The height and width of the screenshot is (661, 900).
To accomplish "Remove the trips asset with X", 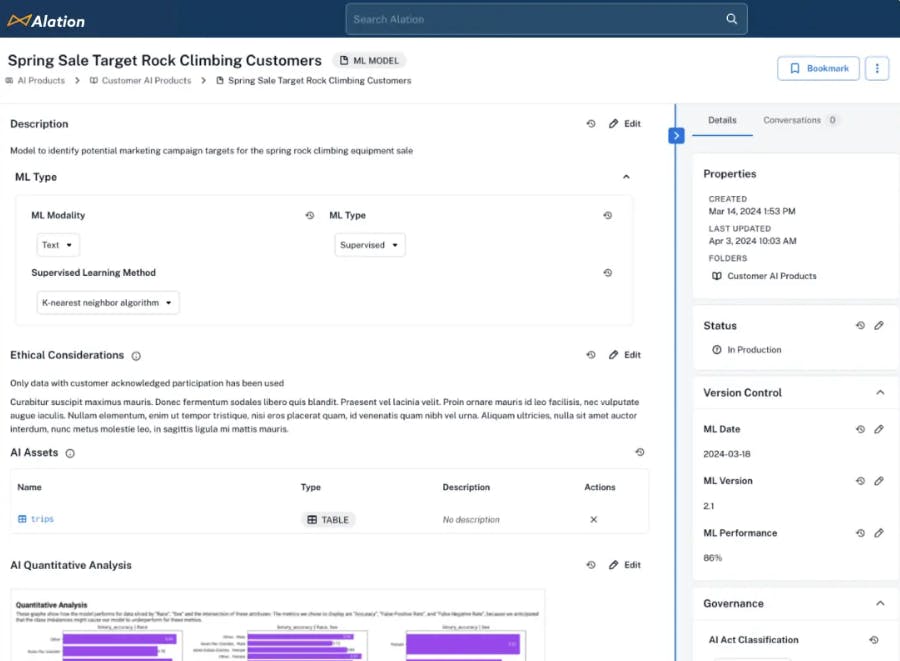I will tap(593, 520).
